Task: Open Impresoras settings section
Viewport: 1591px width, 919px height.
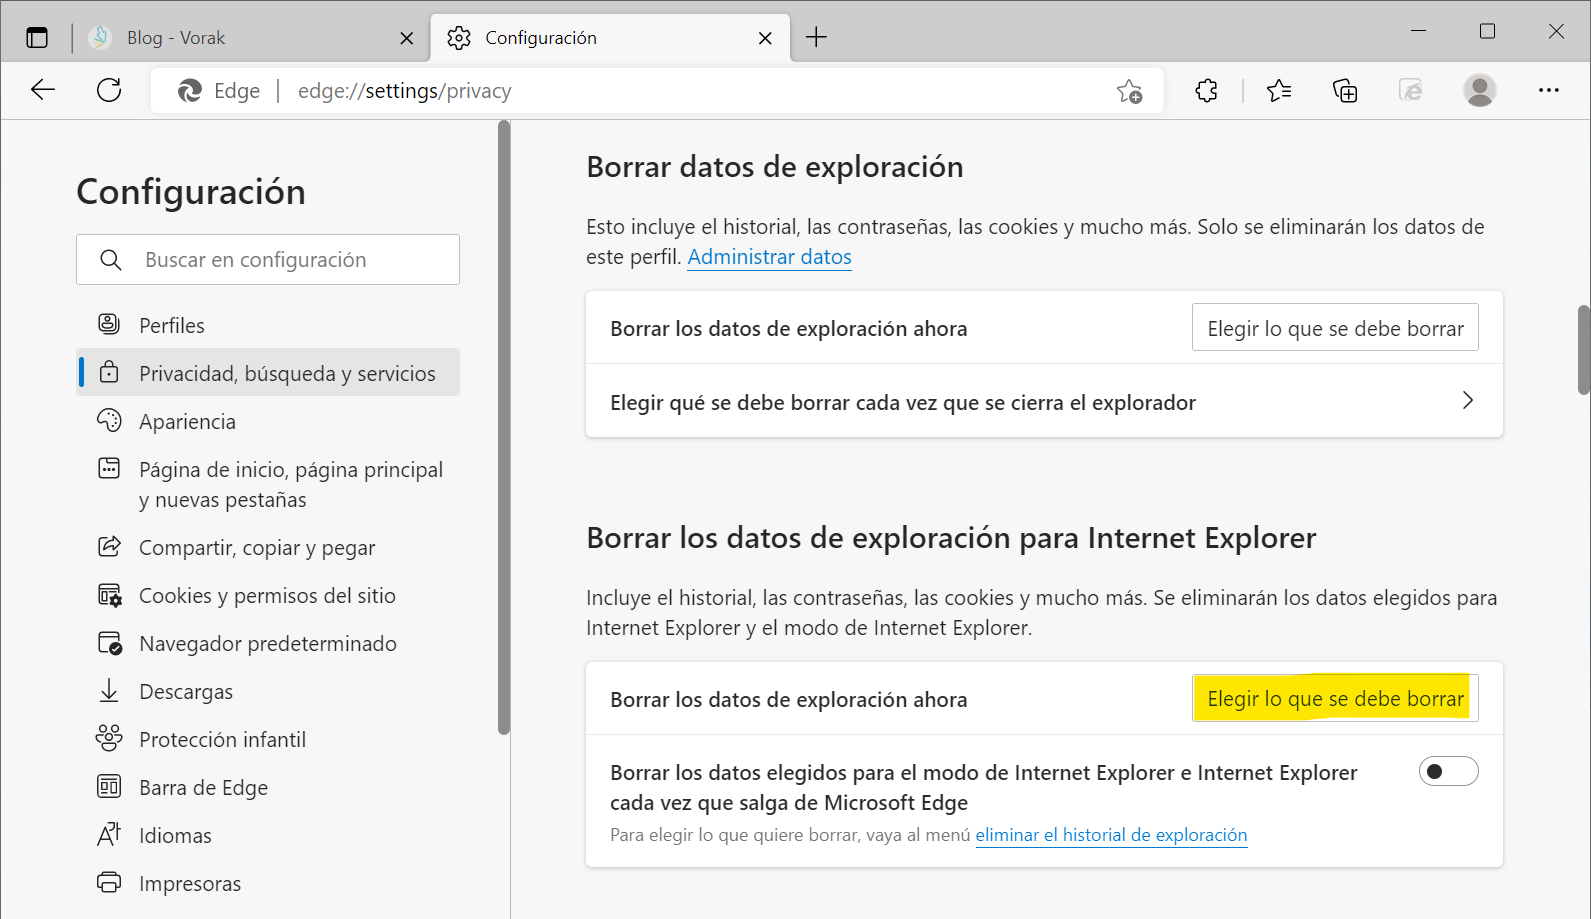Action: [268, 883]
